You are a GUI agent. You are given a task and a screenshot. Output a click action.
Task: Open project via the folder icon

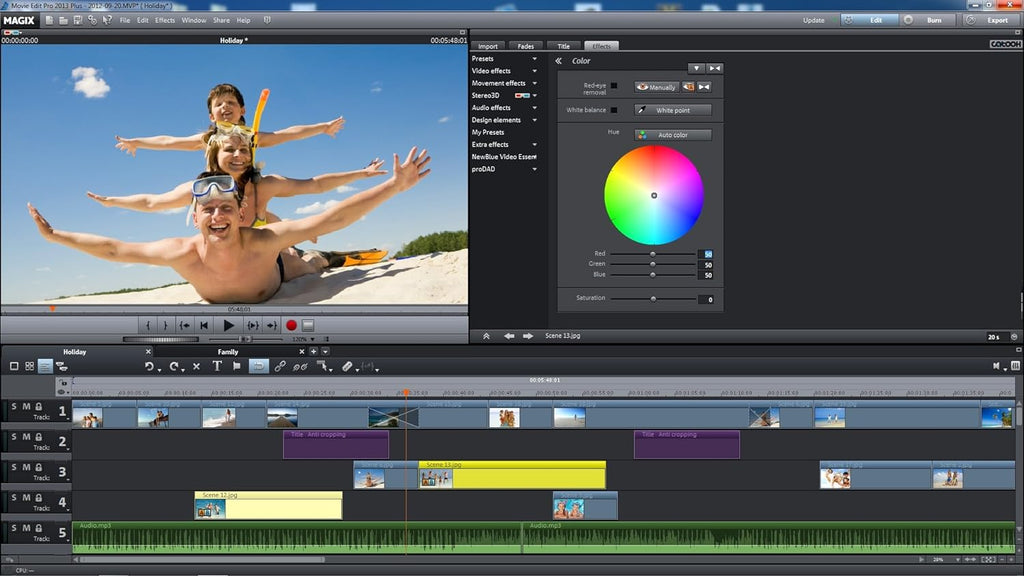pos(63,20)
